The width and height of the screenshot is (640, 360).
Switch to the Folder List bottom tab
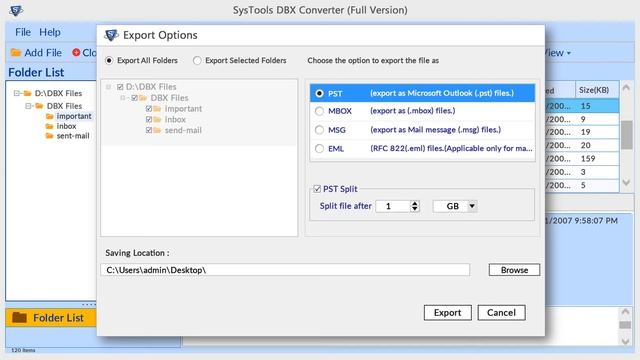coord(51,318)
